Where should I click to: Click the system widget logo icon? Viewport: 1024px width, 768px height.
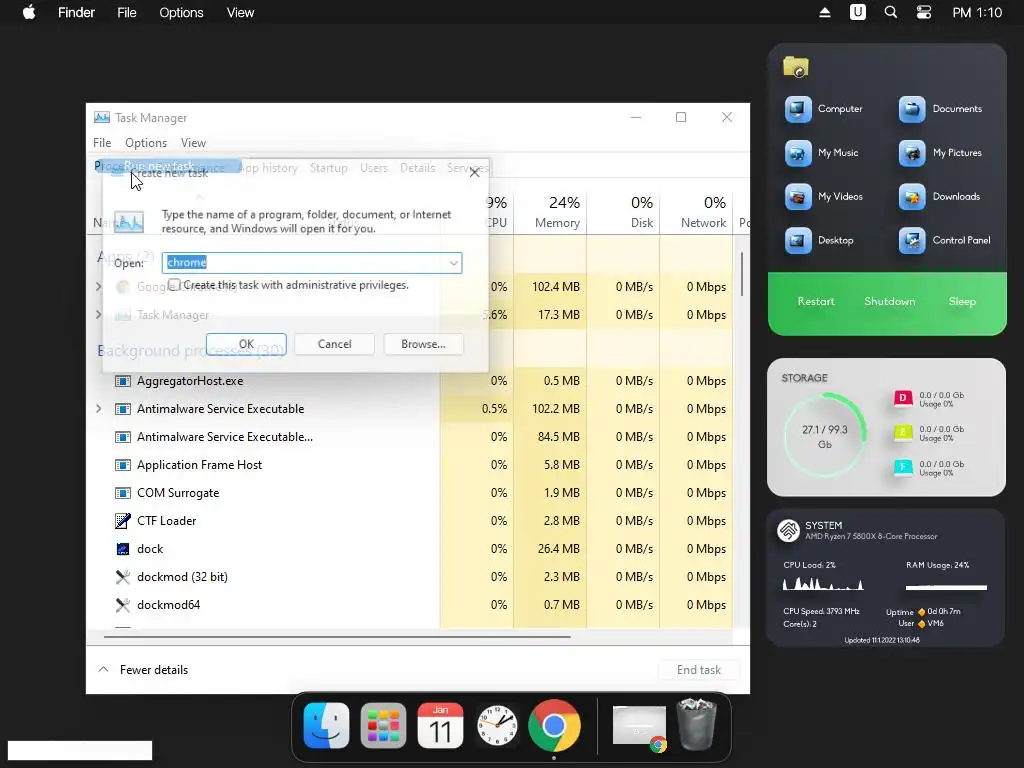tap(788, 530)
